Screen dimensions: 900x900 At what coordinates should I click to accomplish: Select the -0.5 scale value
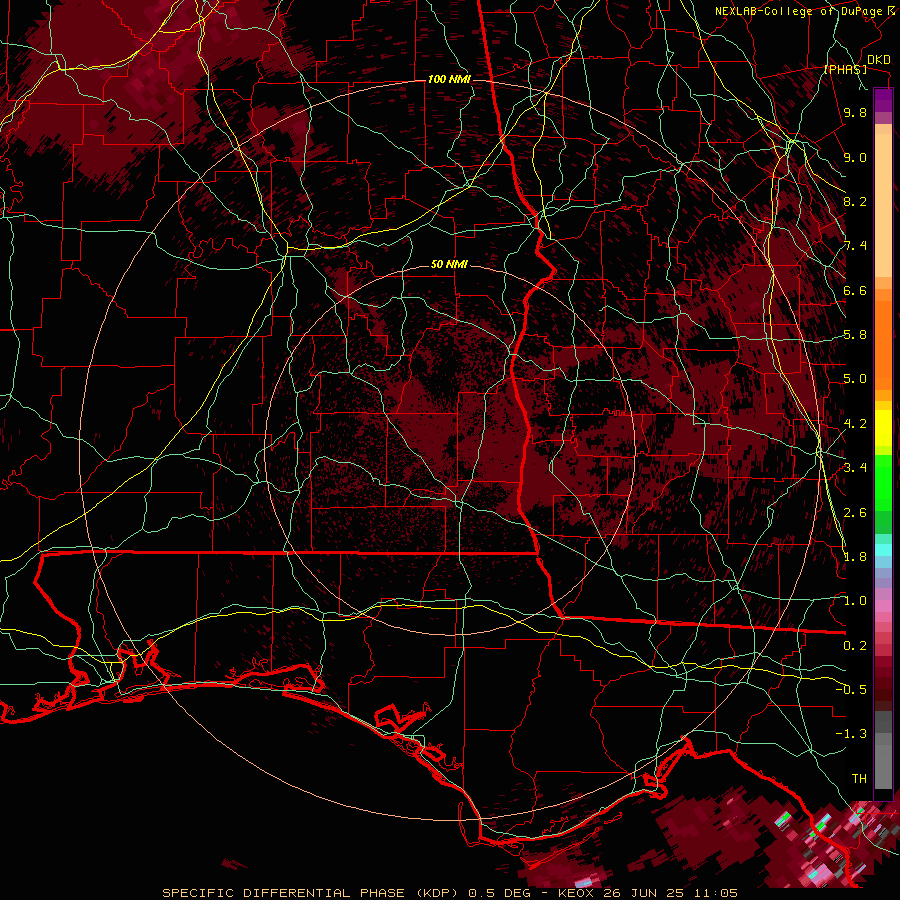pyautogui.click(x=852, y=690)
